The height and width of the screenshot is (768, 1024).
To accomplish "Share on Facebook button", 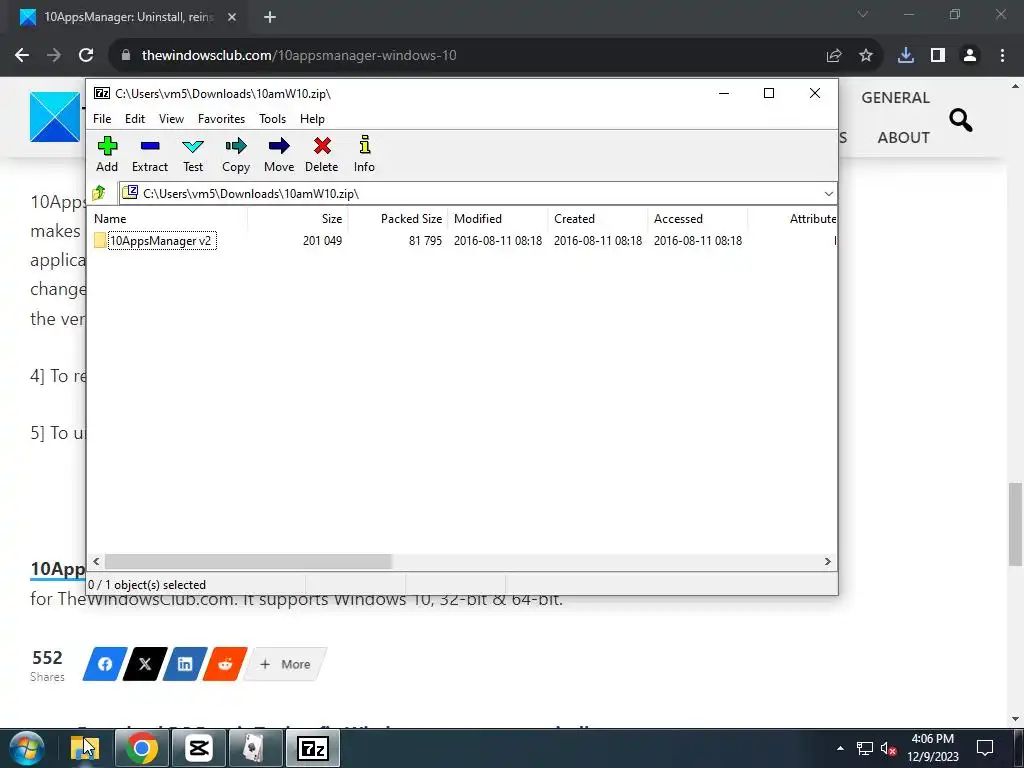I will click(104, 664).
